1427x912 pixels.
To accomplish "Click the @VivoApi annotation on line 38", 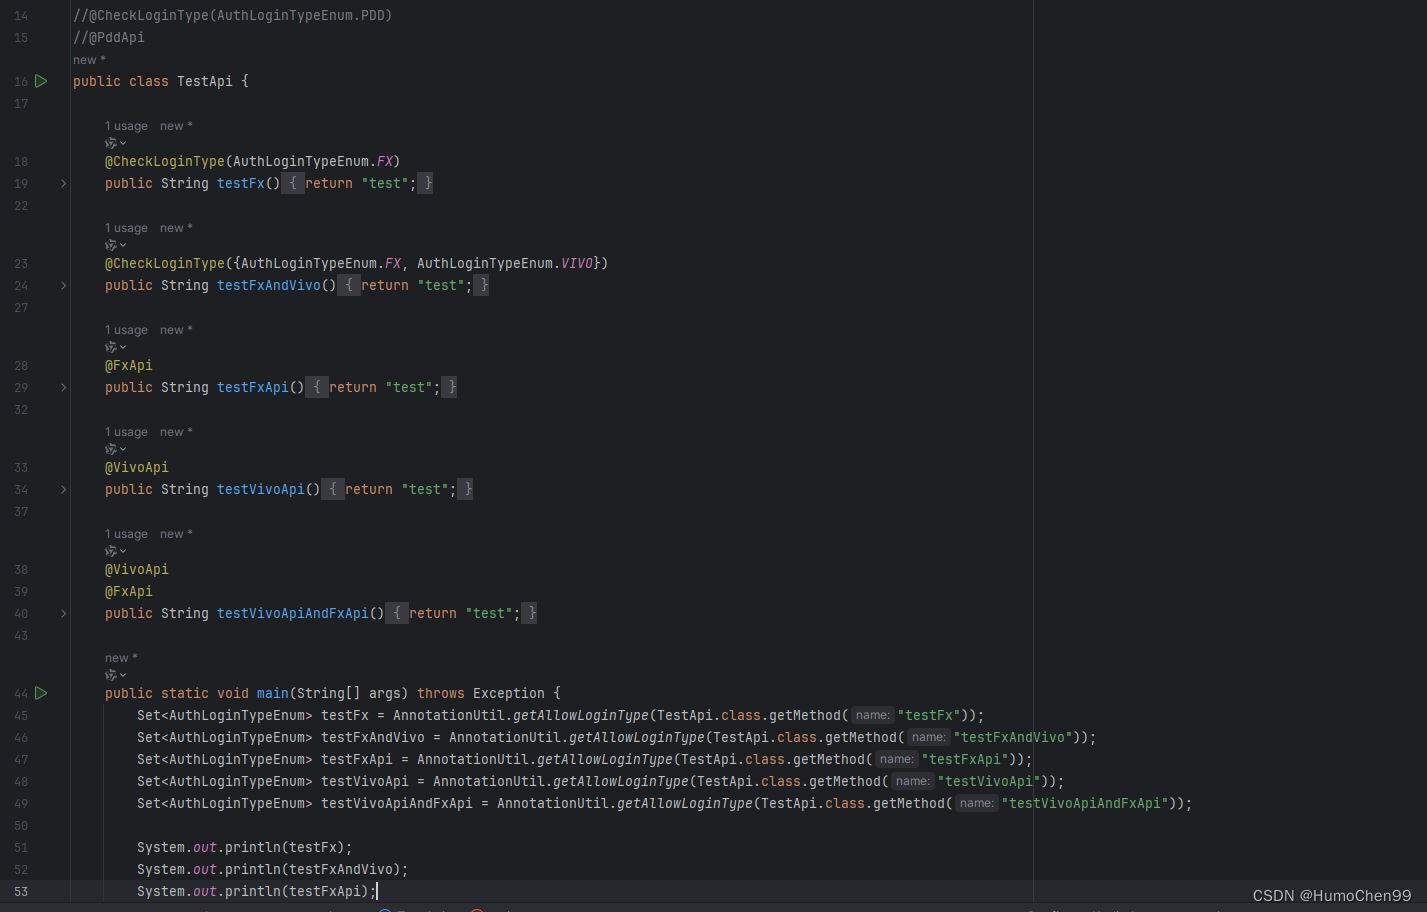I will 137,569.
